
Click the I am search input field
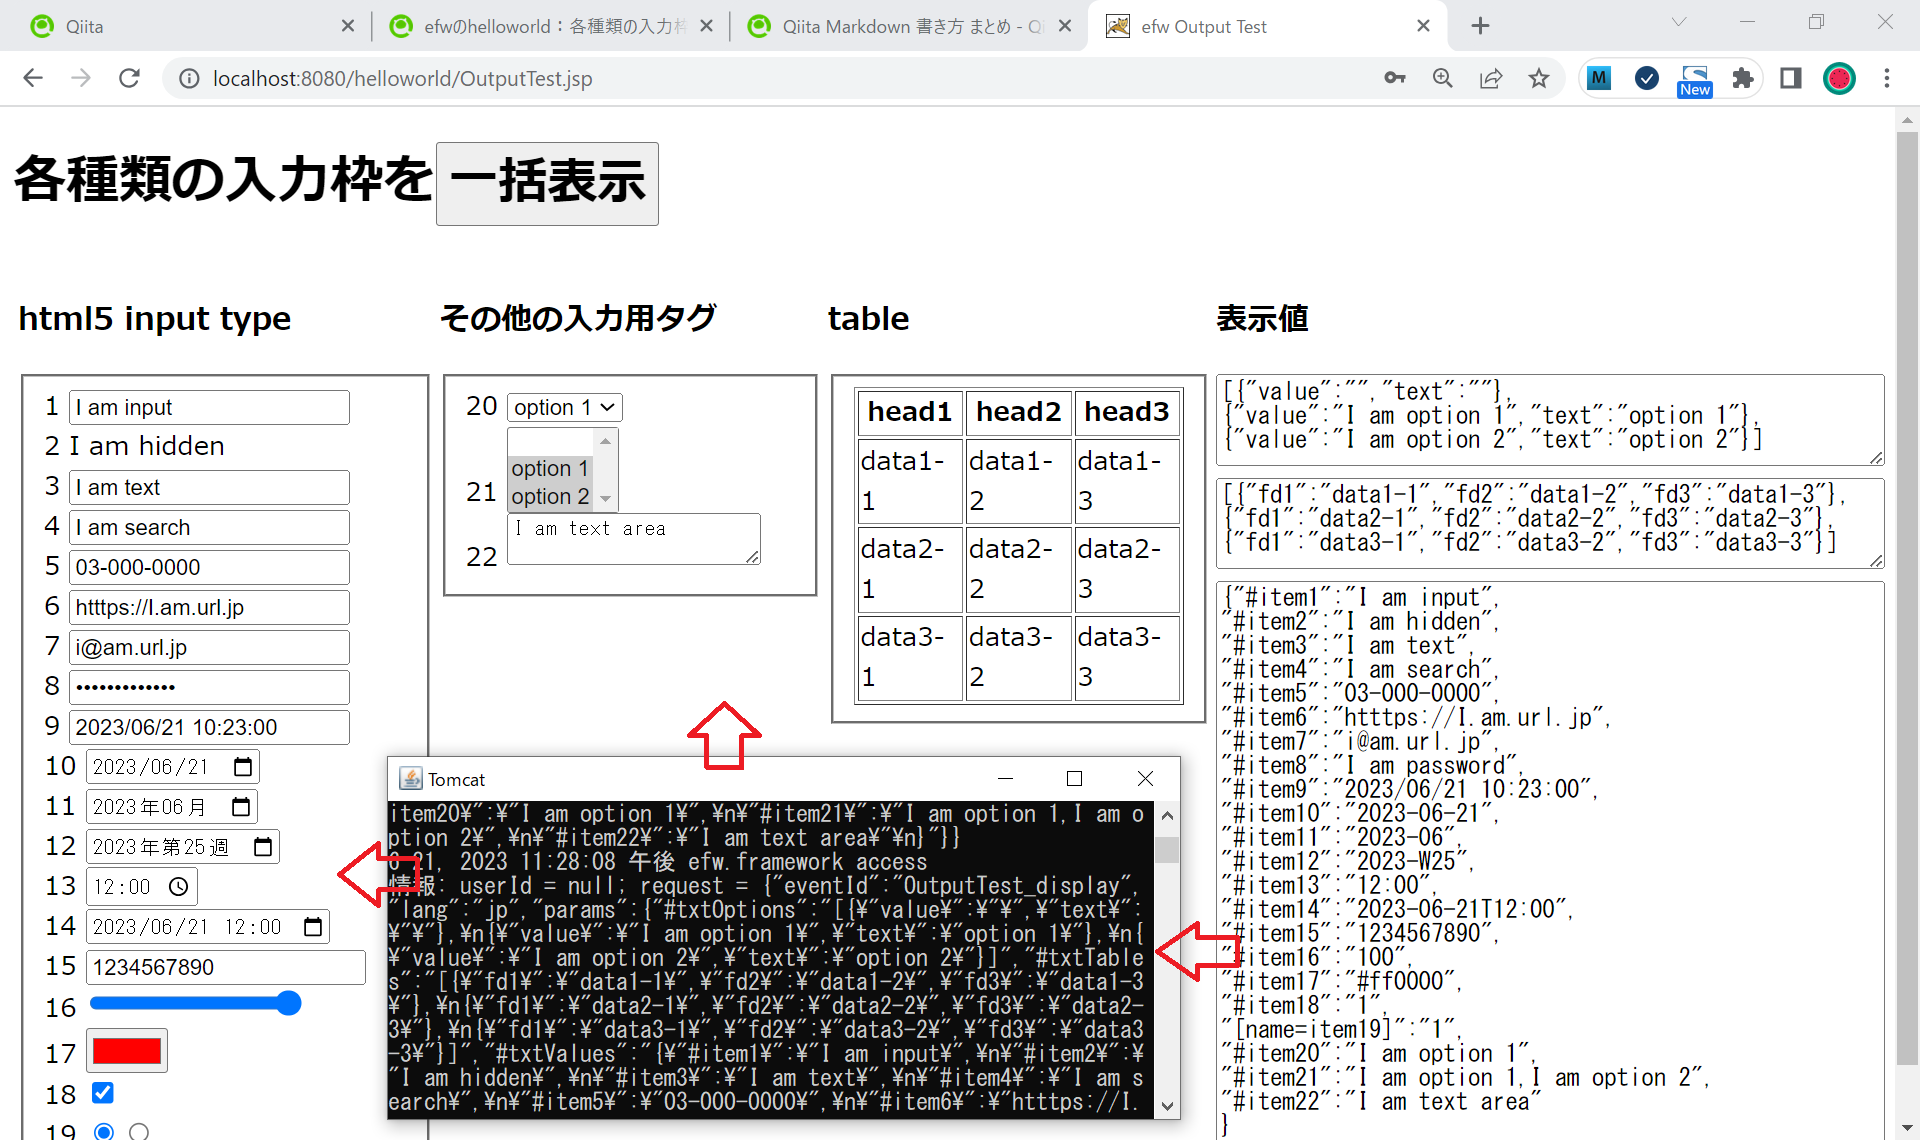click(209, 527)
